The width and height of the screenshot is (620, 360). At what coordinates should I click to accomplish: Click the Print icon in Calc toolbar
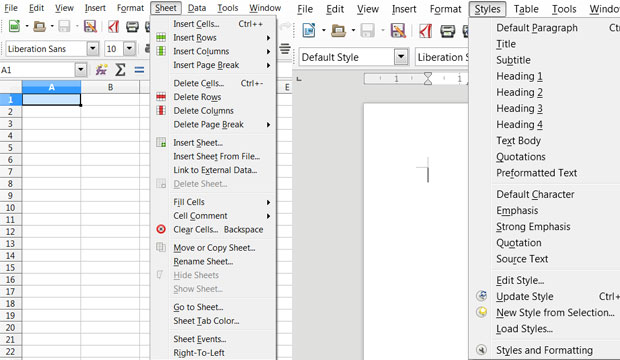tap(132, 27)
